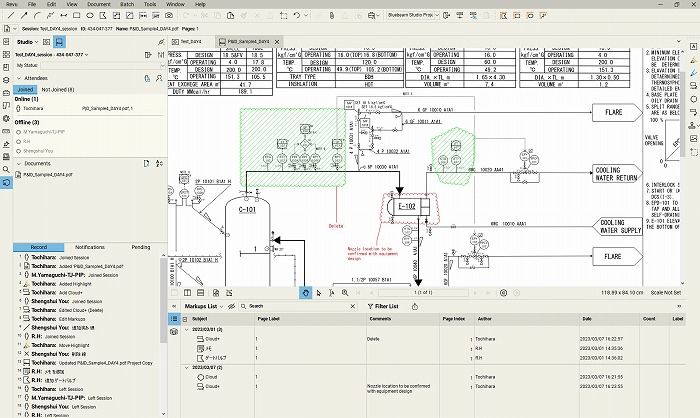Select the Arrow markup tool
Viewport: 700px width, 418px height.
click(x=24, y=16)
